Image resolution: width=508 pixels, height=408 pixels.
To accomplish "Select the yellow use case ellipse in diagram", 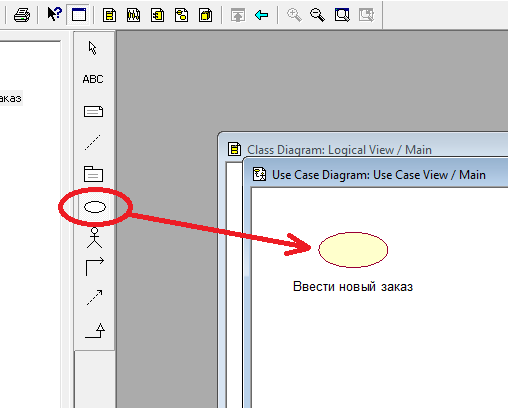I will [x=353, y=250].
